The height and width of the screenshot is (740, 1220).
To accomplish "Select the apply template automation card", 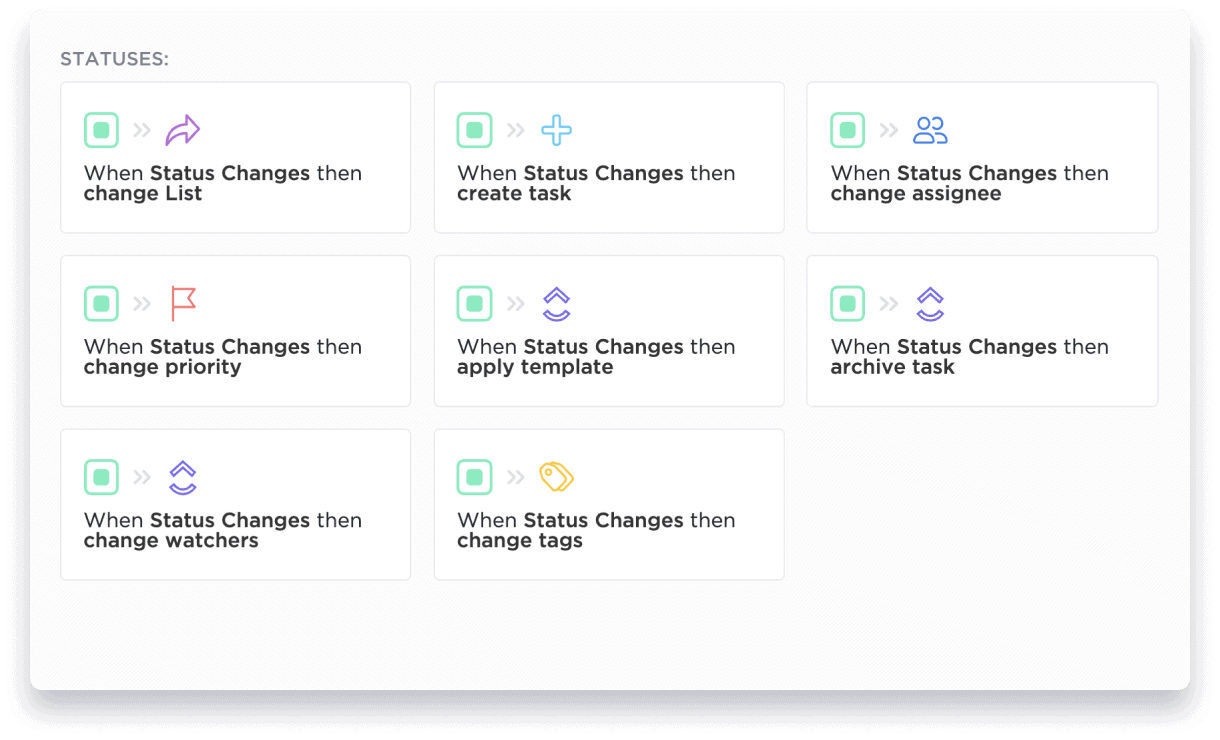I will [609, 330].
